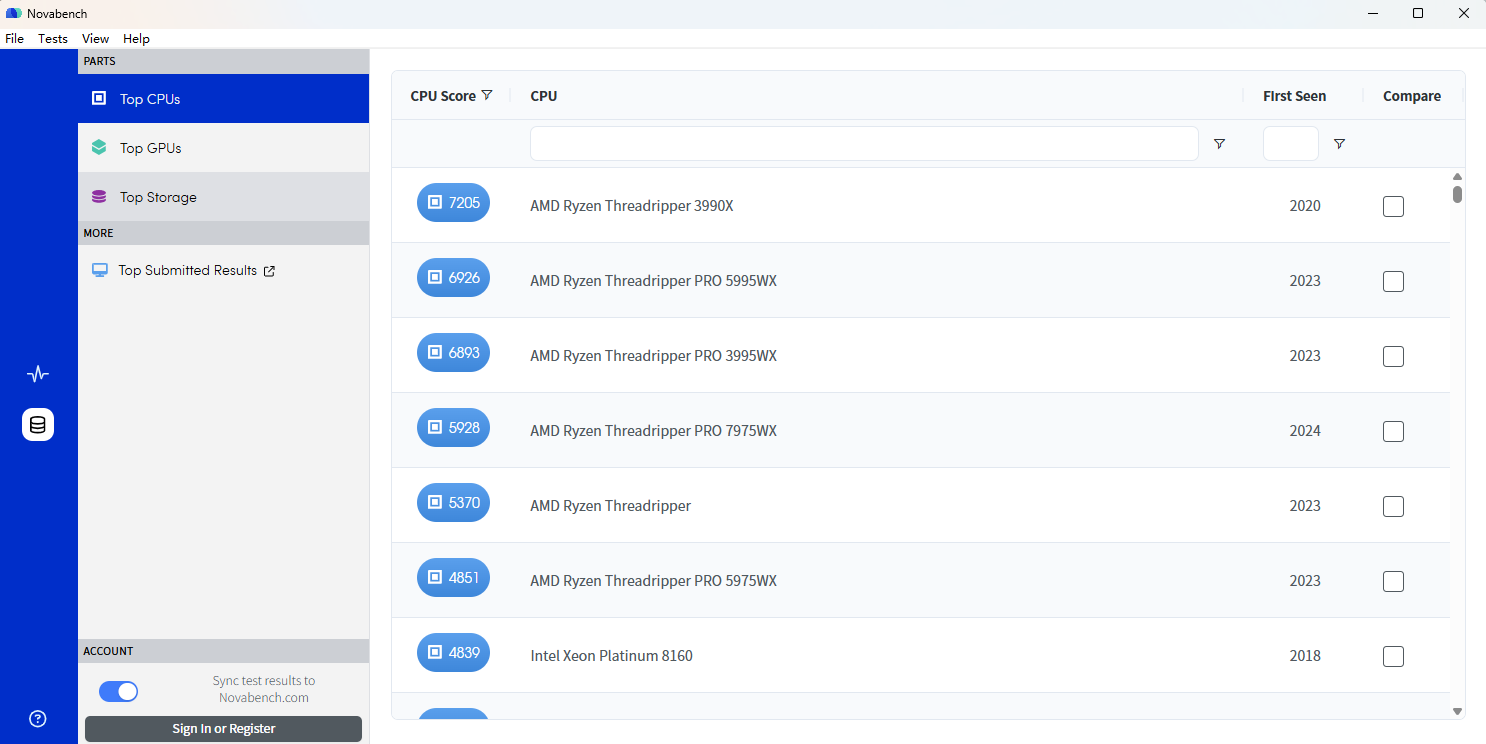This screenshot has height=744, width=1486.
Task: Maximize the Novabench window
Action: (x=1418, y=13)
